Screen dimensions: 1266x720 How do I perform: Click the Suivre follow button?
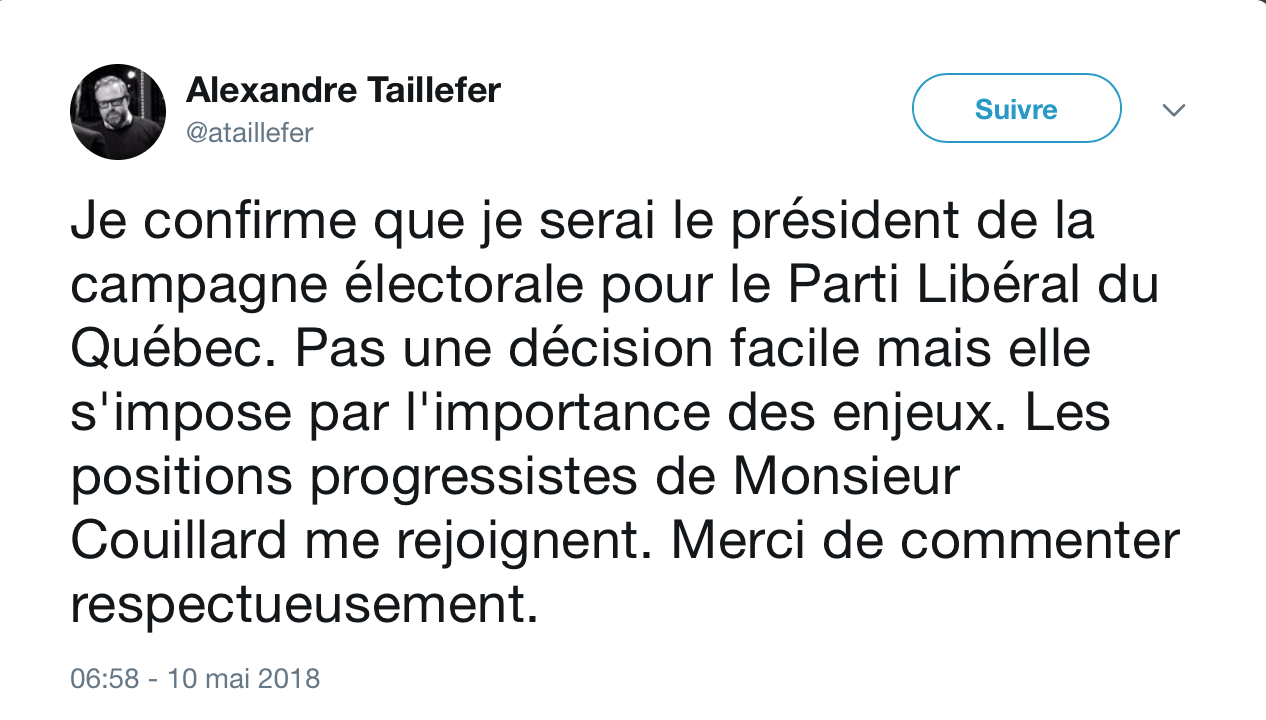pos(1016,108)
